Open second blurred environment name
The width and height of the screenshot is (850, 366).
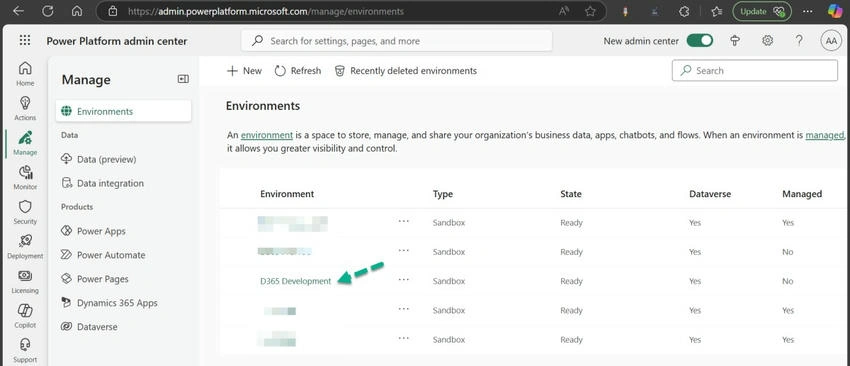285,252
